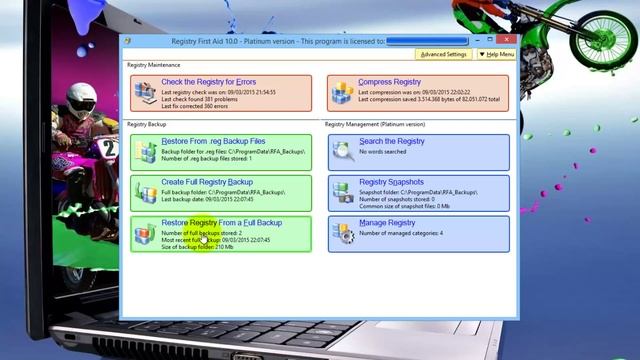Select the 'Last backup date' line
This screenshot has height=360, width=640.
[x=207, y=199]
